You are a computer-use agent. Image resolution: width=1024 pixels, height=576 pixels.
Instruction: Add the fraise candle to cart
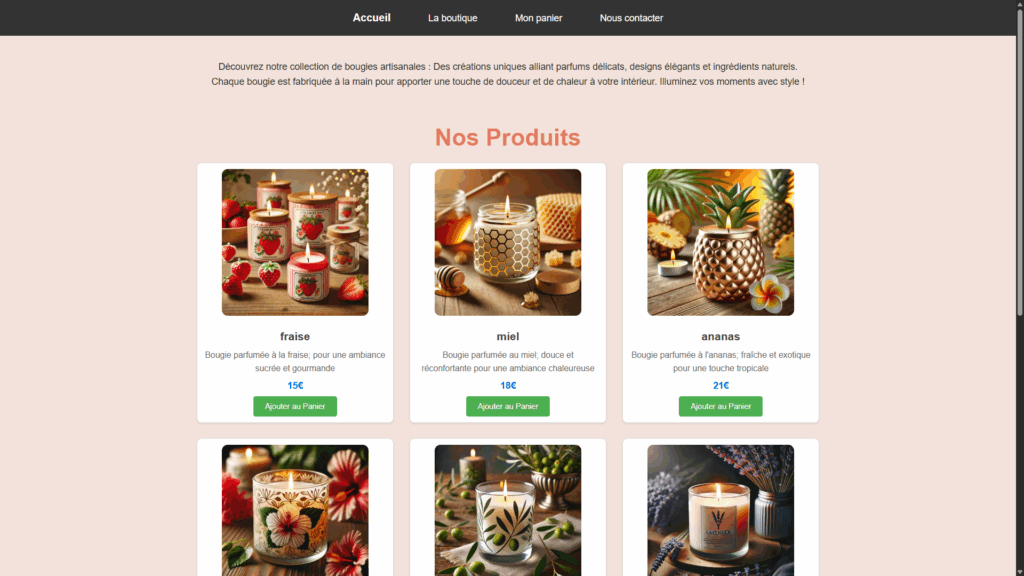(295, 406)
